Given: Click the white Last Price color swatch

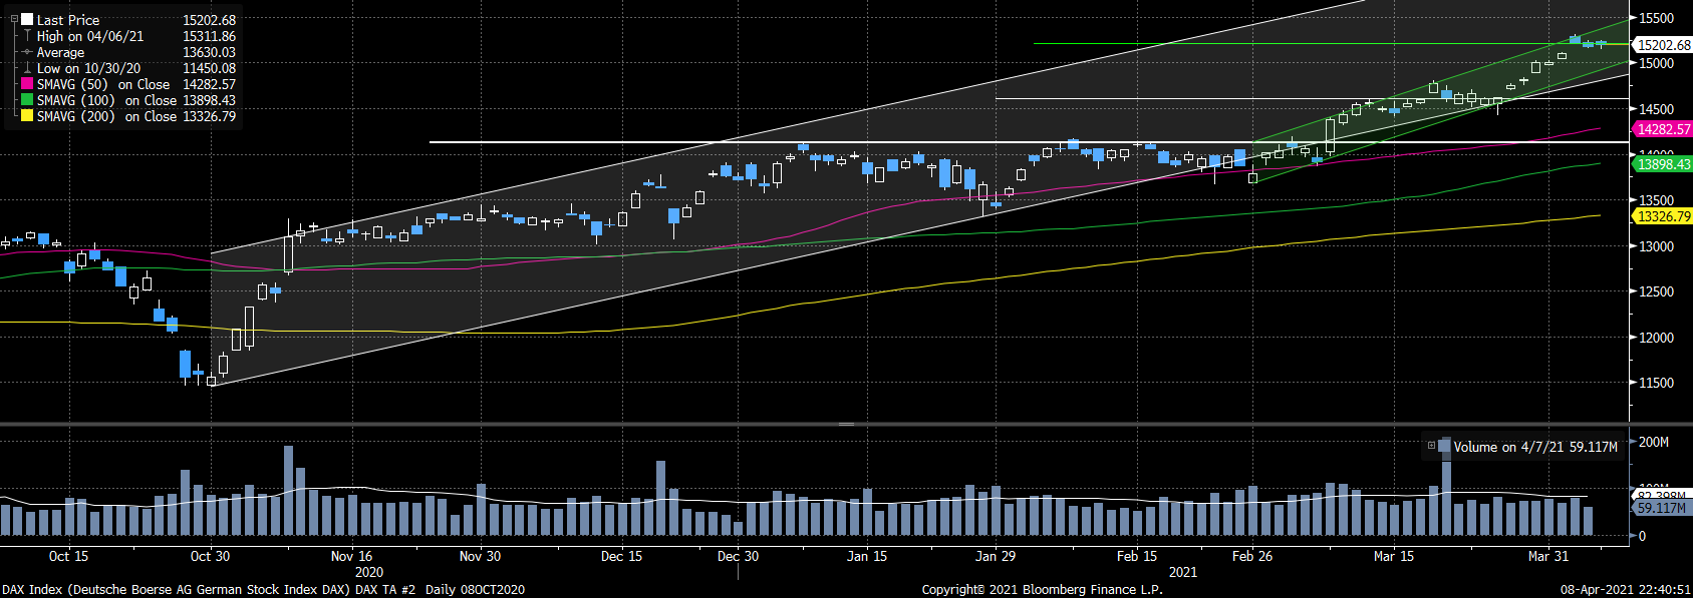Looking at the screenshot, I should point(27,19).
